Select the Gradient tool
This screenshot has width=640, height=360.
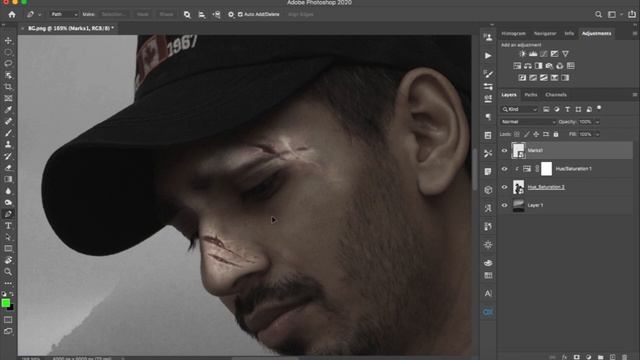[8, 179]
